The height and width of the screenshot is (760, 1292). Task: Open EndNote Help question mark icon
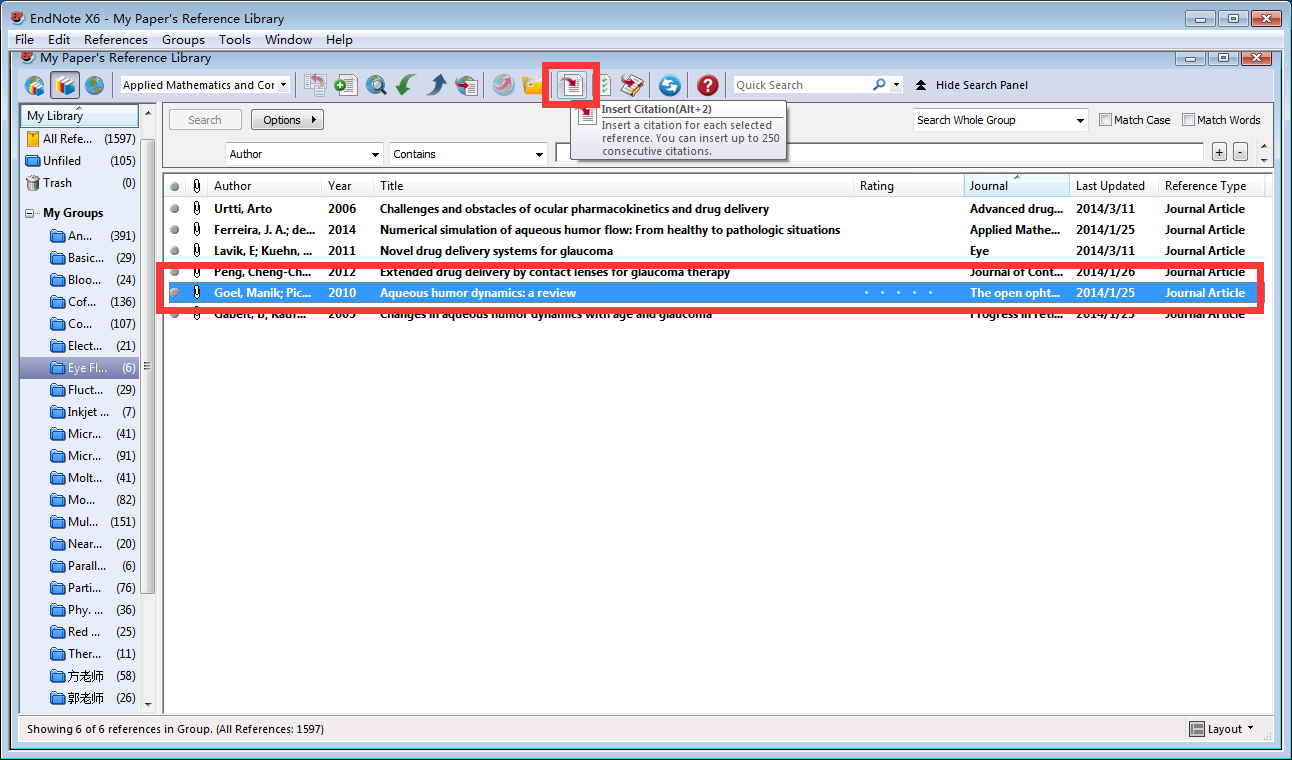pyautogui.click(x=708, y=85)
